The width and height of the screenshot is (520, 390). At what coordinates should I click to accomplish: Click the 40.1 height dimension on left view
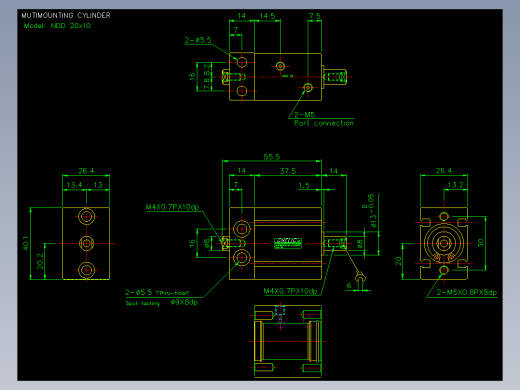(26, 243)
